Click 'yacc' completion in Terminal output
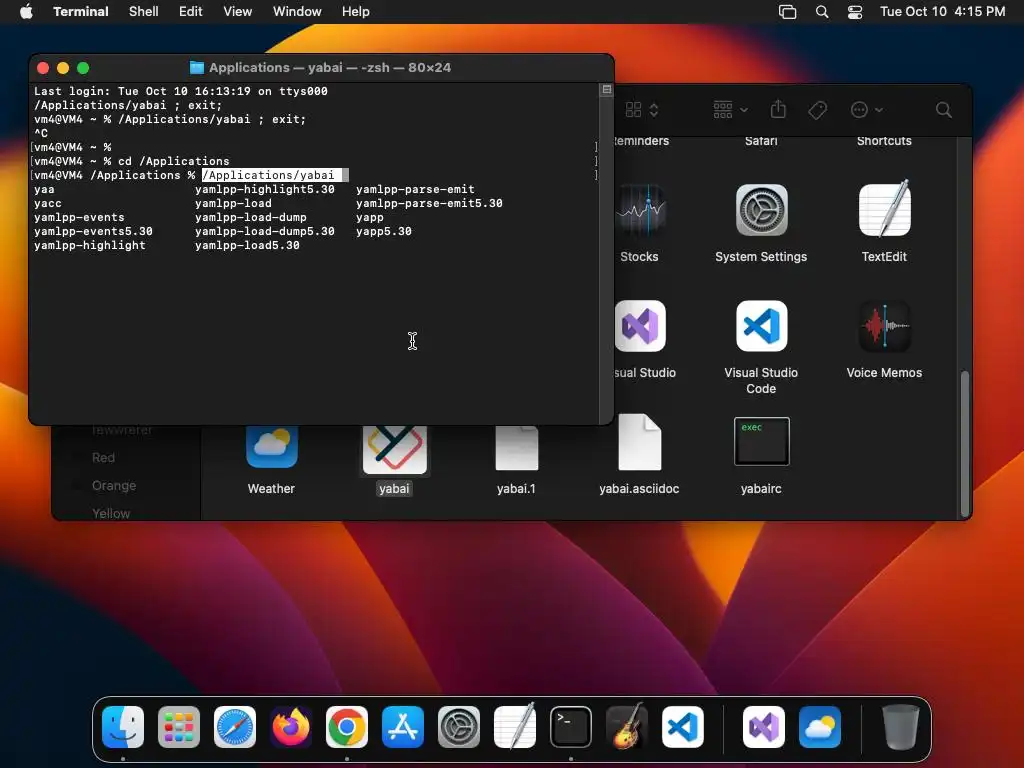Screen dimensions: 1024x768 tap(48, 203)
